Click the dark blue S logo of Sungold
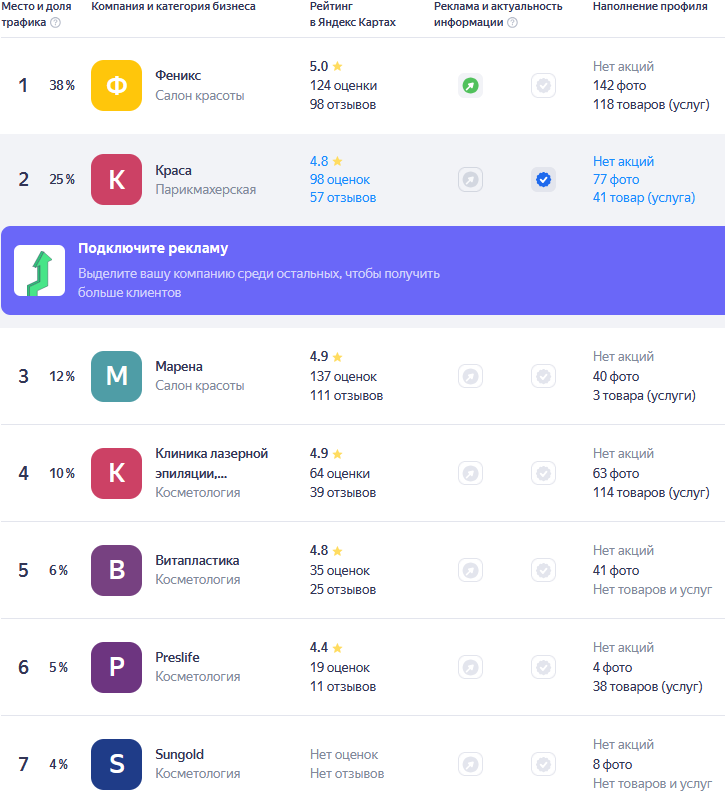This screenshot has width=725, height=800. pyautogui.click(x=116, y=764)
